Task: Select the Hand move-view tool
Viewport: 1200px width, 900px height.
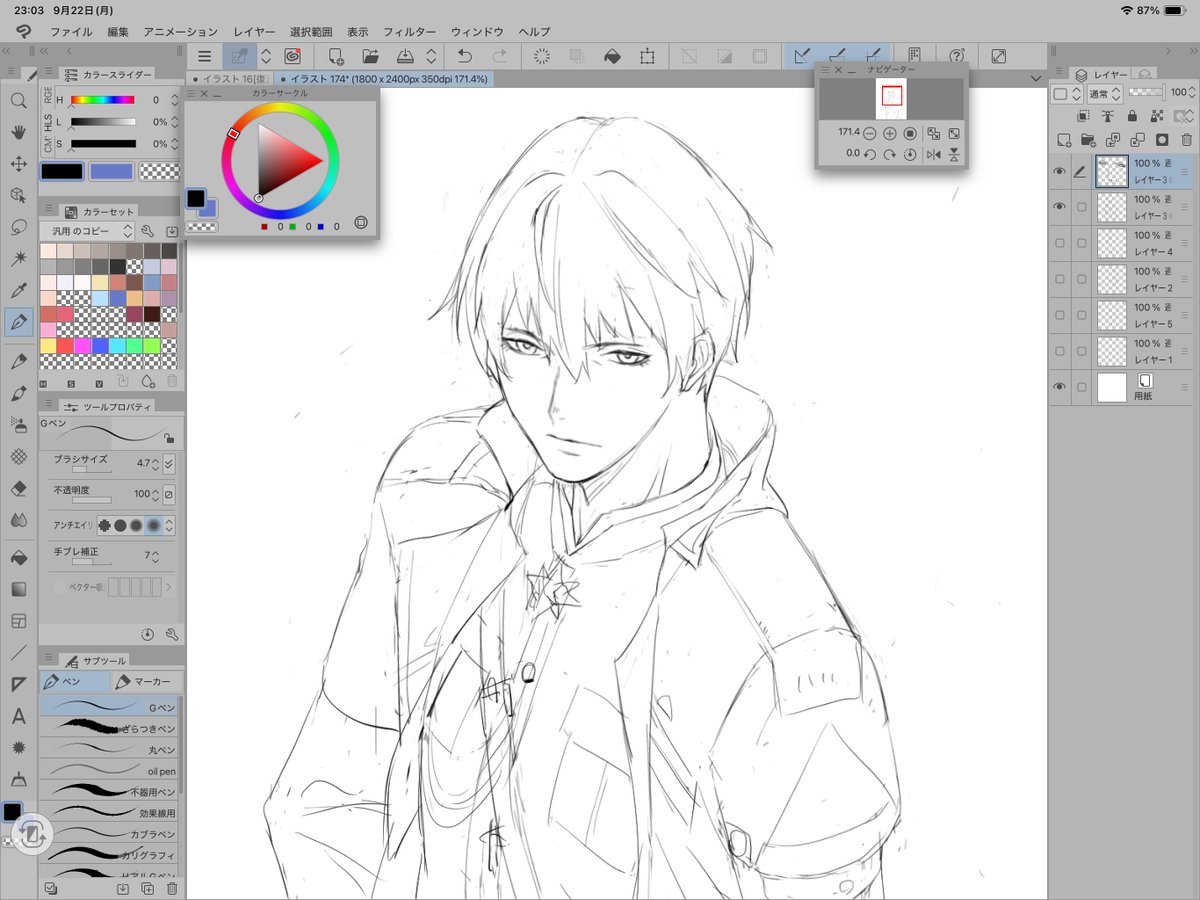Action: [18, 132]
